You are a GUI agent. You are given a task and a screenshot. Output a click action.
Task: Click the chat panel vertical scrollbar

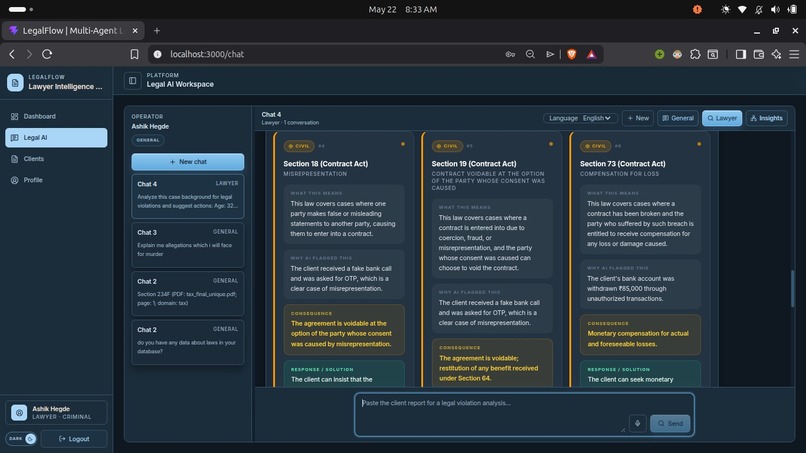pyautogui.click(x=792, y=288)
